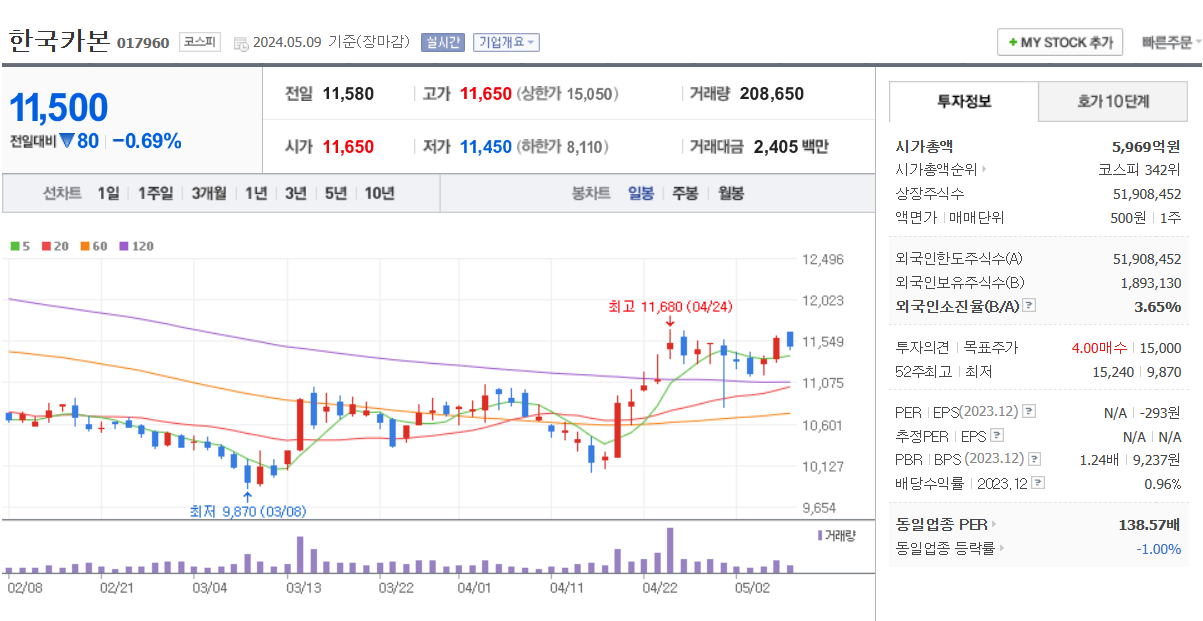Click the 138.57배 same-sector PER value
Viewport: 1203px width, 621px height.
click(x=1149, y=524)
